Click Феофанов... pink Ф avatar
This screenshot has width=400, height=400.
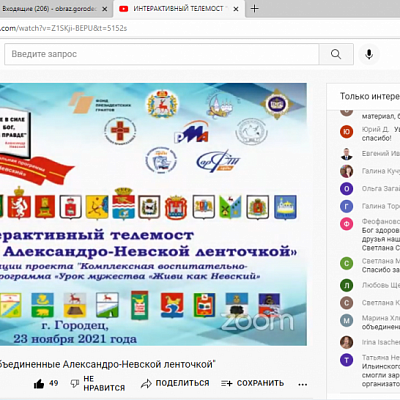(346, 224)
